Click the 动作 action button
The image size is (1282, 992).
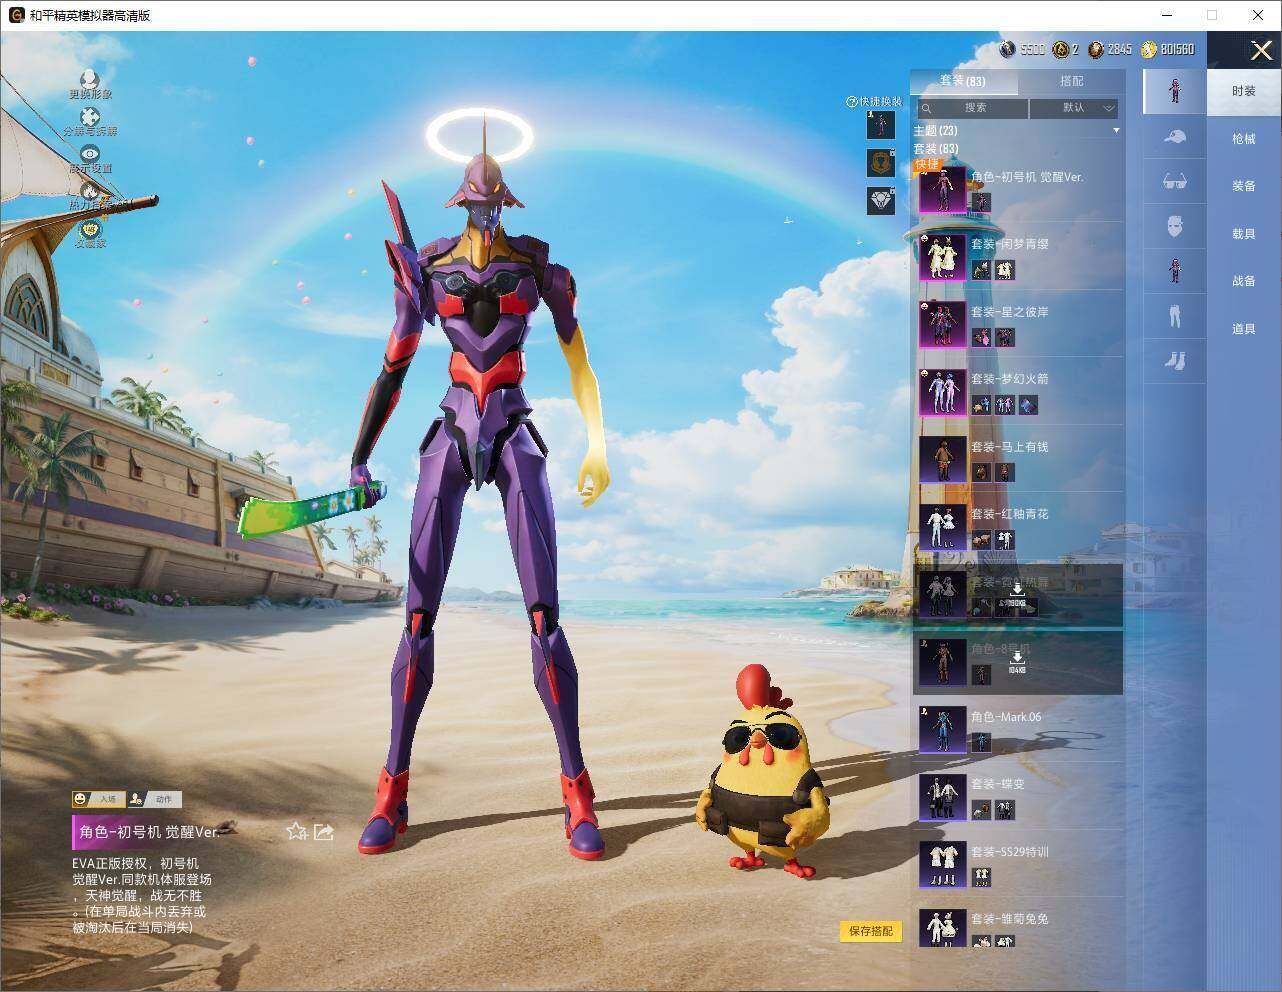click(x=154, y=799)
